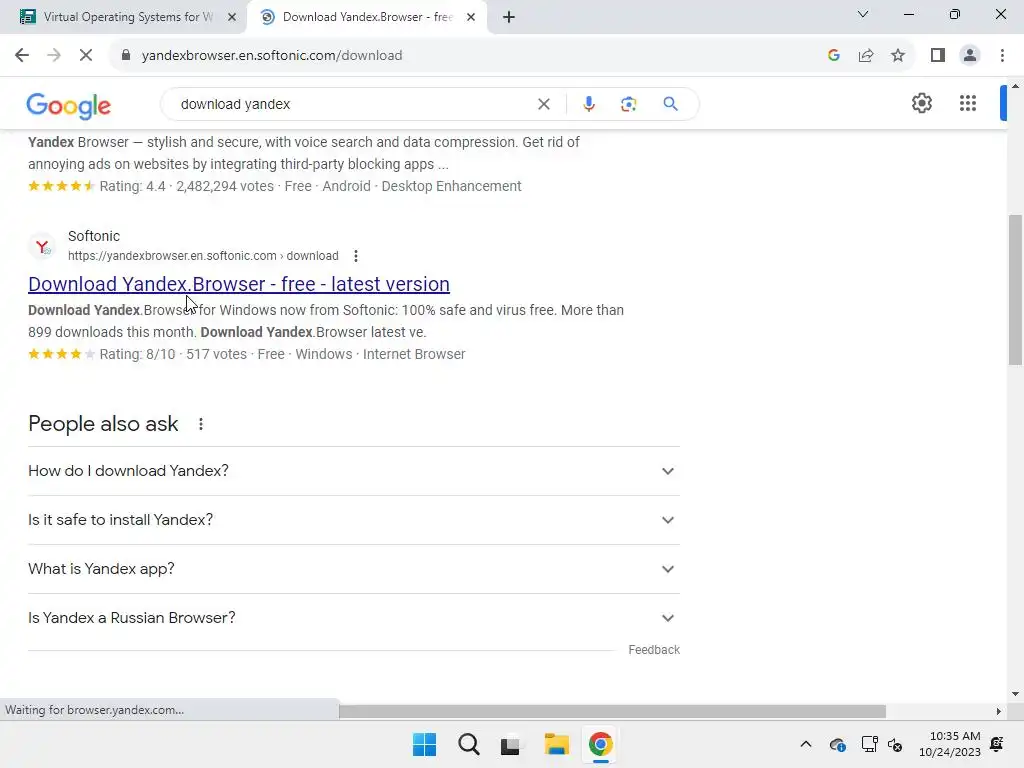Expand 'Is it safe to install Yandex?'
The image size is (1024, 768).
354,520
